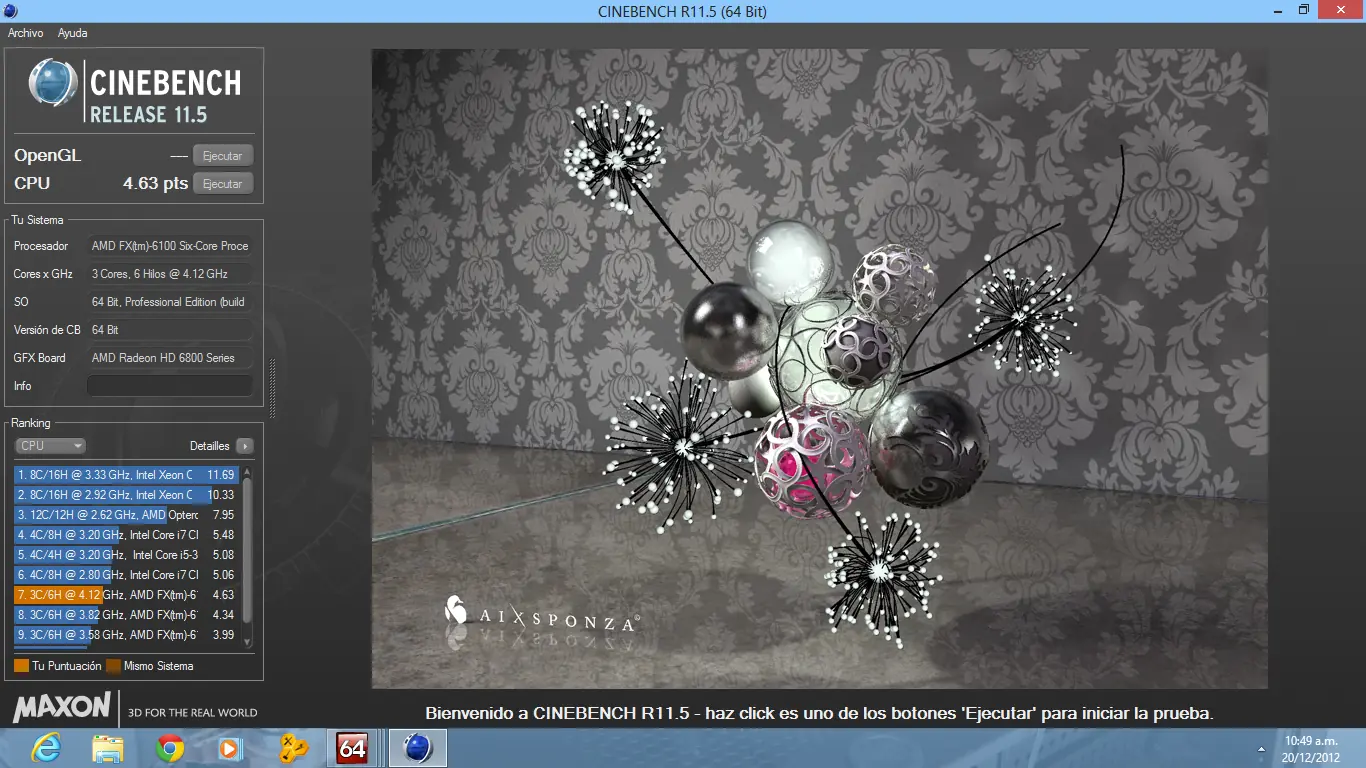Run the CPU test with Ejecutar
The width and height of the screenshot is (1366, 768).
click(x=222, y=184)
